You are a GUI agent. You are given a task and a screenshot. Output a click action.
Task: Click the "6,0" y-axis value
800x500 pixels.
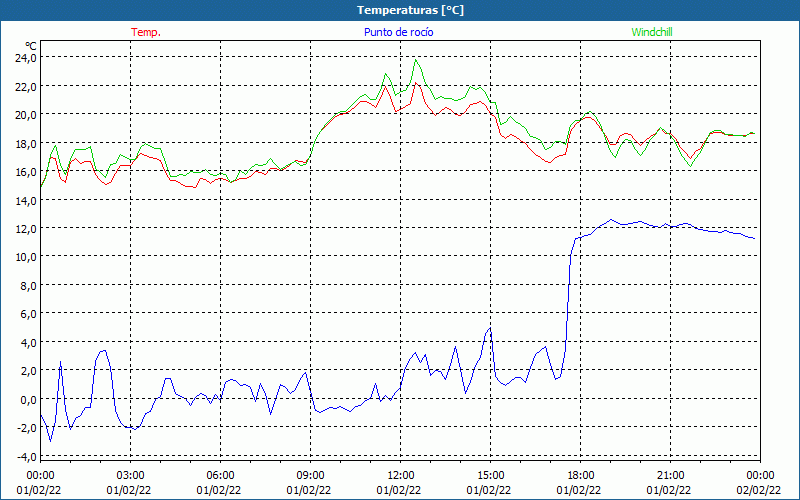point(28,314)
